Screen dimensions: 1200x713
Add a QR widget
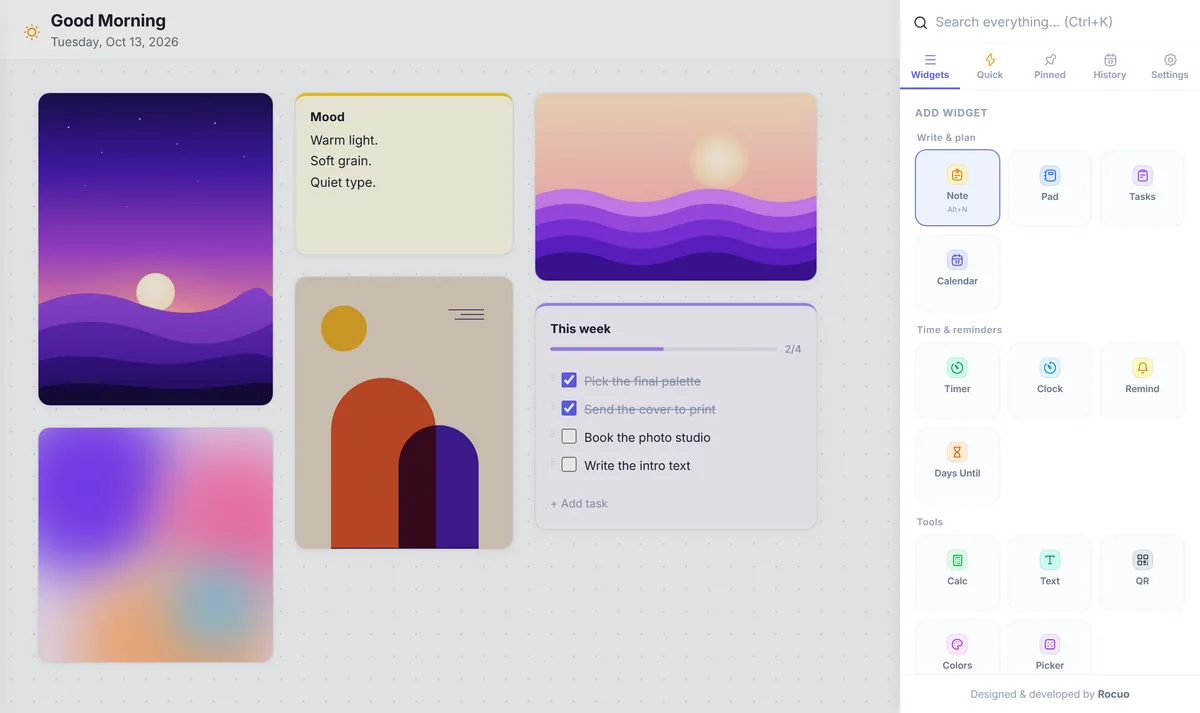click(1142, 572)
